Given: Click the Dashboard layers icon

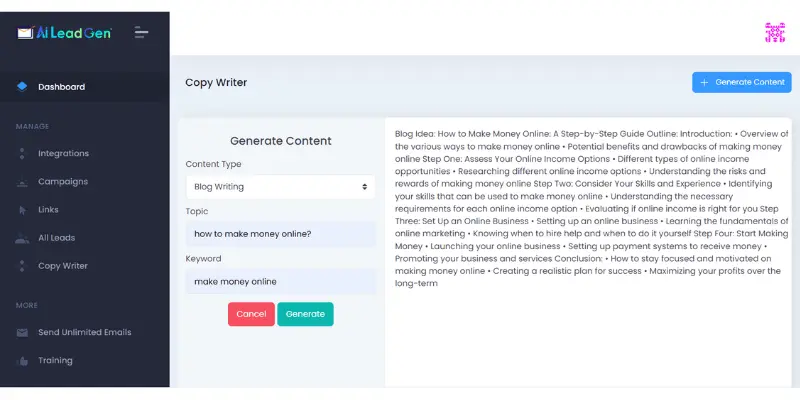Looking at the screenshot, I should (22, 86).
